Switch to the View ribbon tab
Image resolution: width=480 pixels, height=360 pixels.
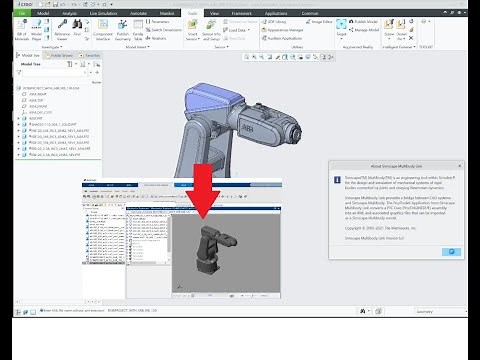point(214,13)
